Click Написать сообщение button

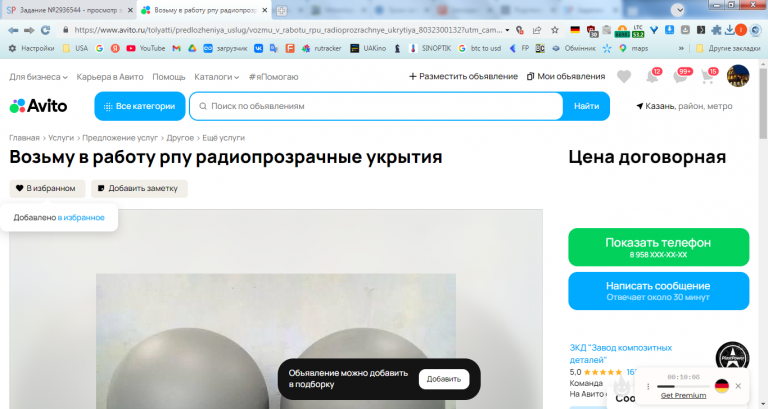tap(658, 291)
